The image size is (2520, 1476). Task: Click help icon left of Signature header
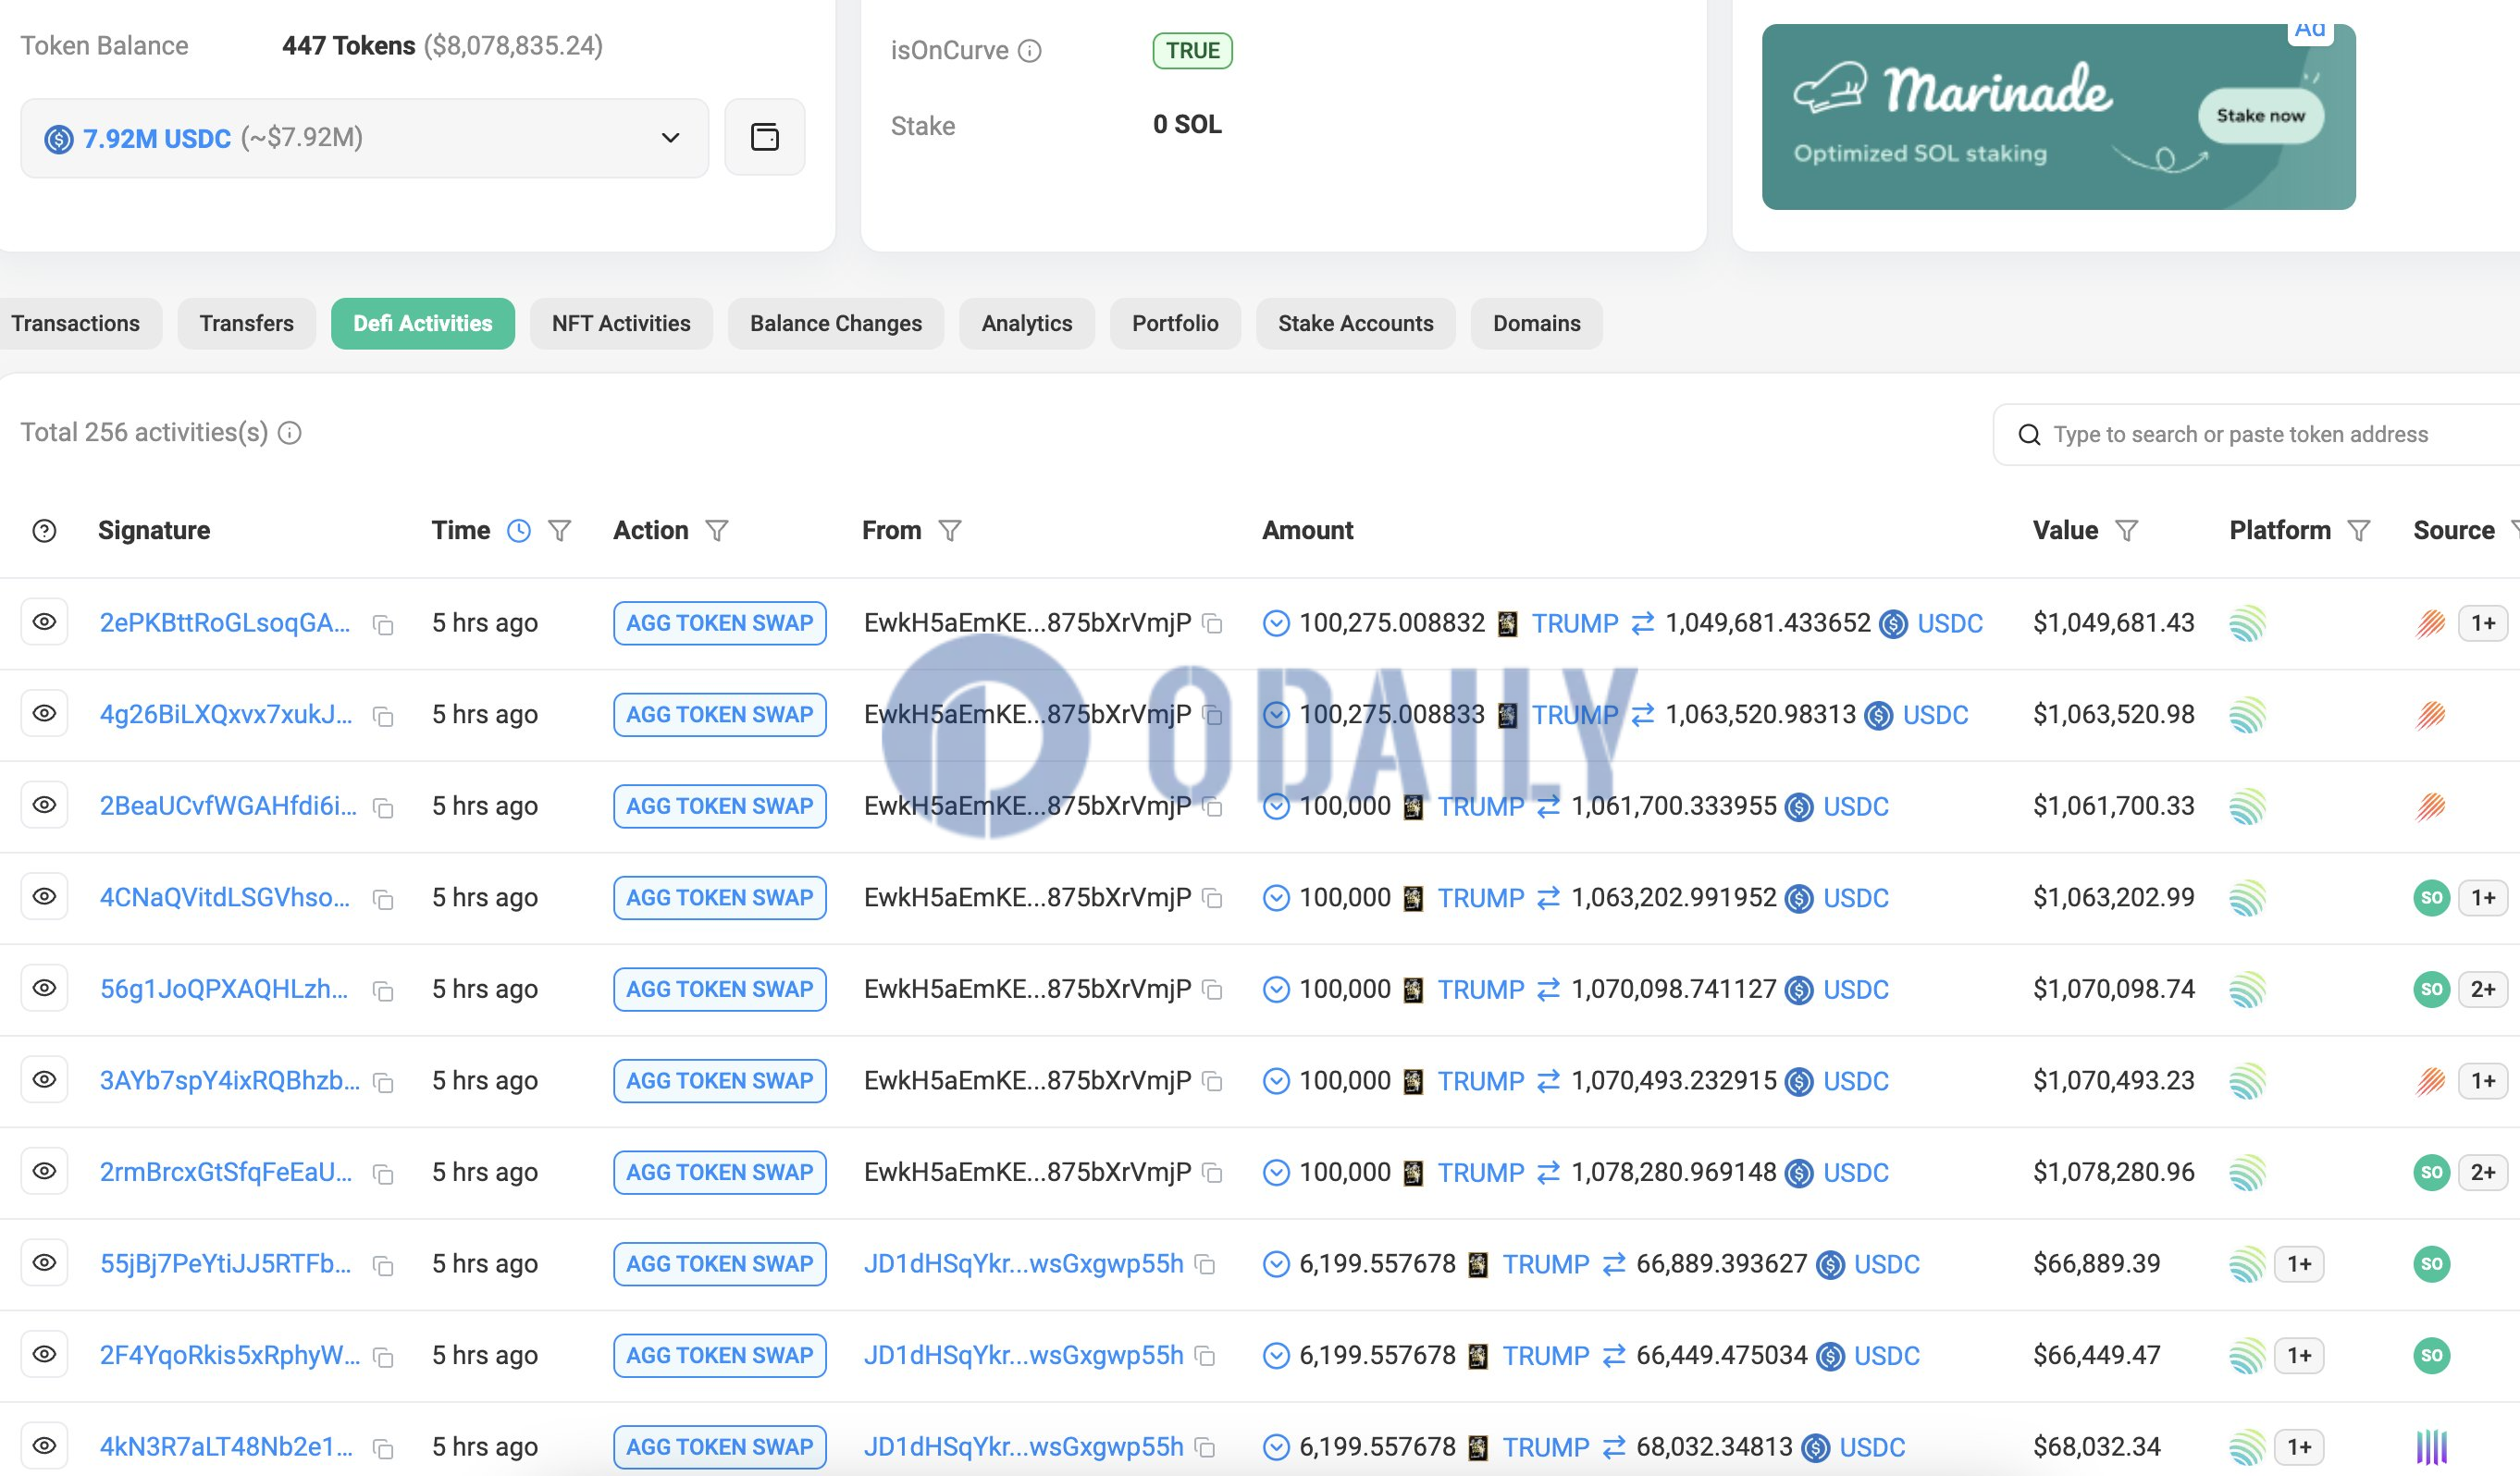44,531
